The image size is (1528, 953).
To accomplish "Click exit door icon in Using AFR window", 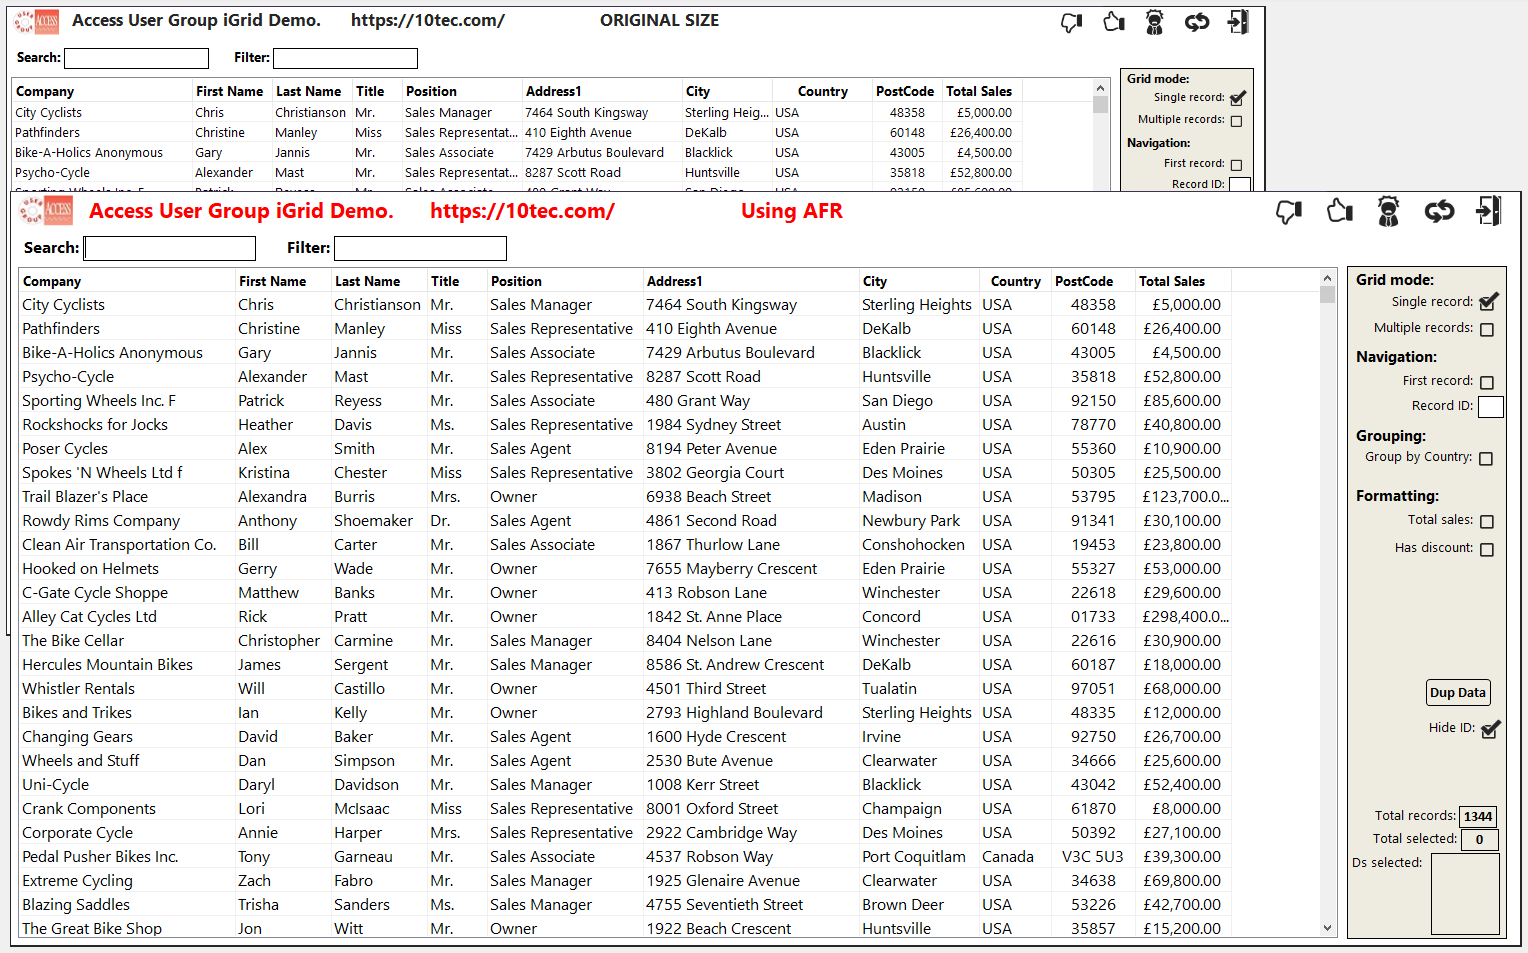I will point(1489,211).
